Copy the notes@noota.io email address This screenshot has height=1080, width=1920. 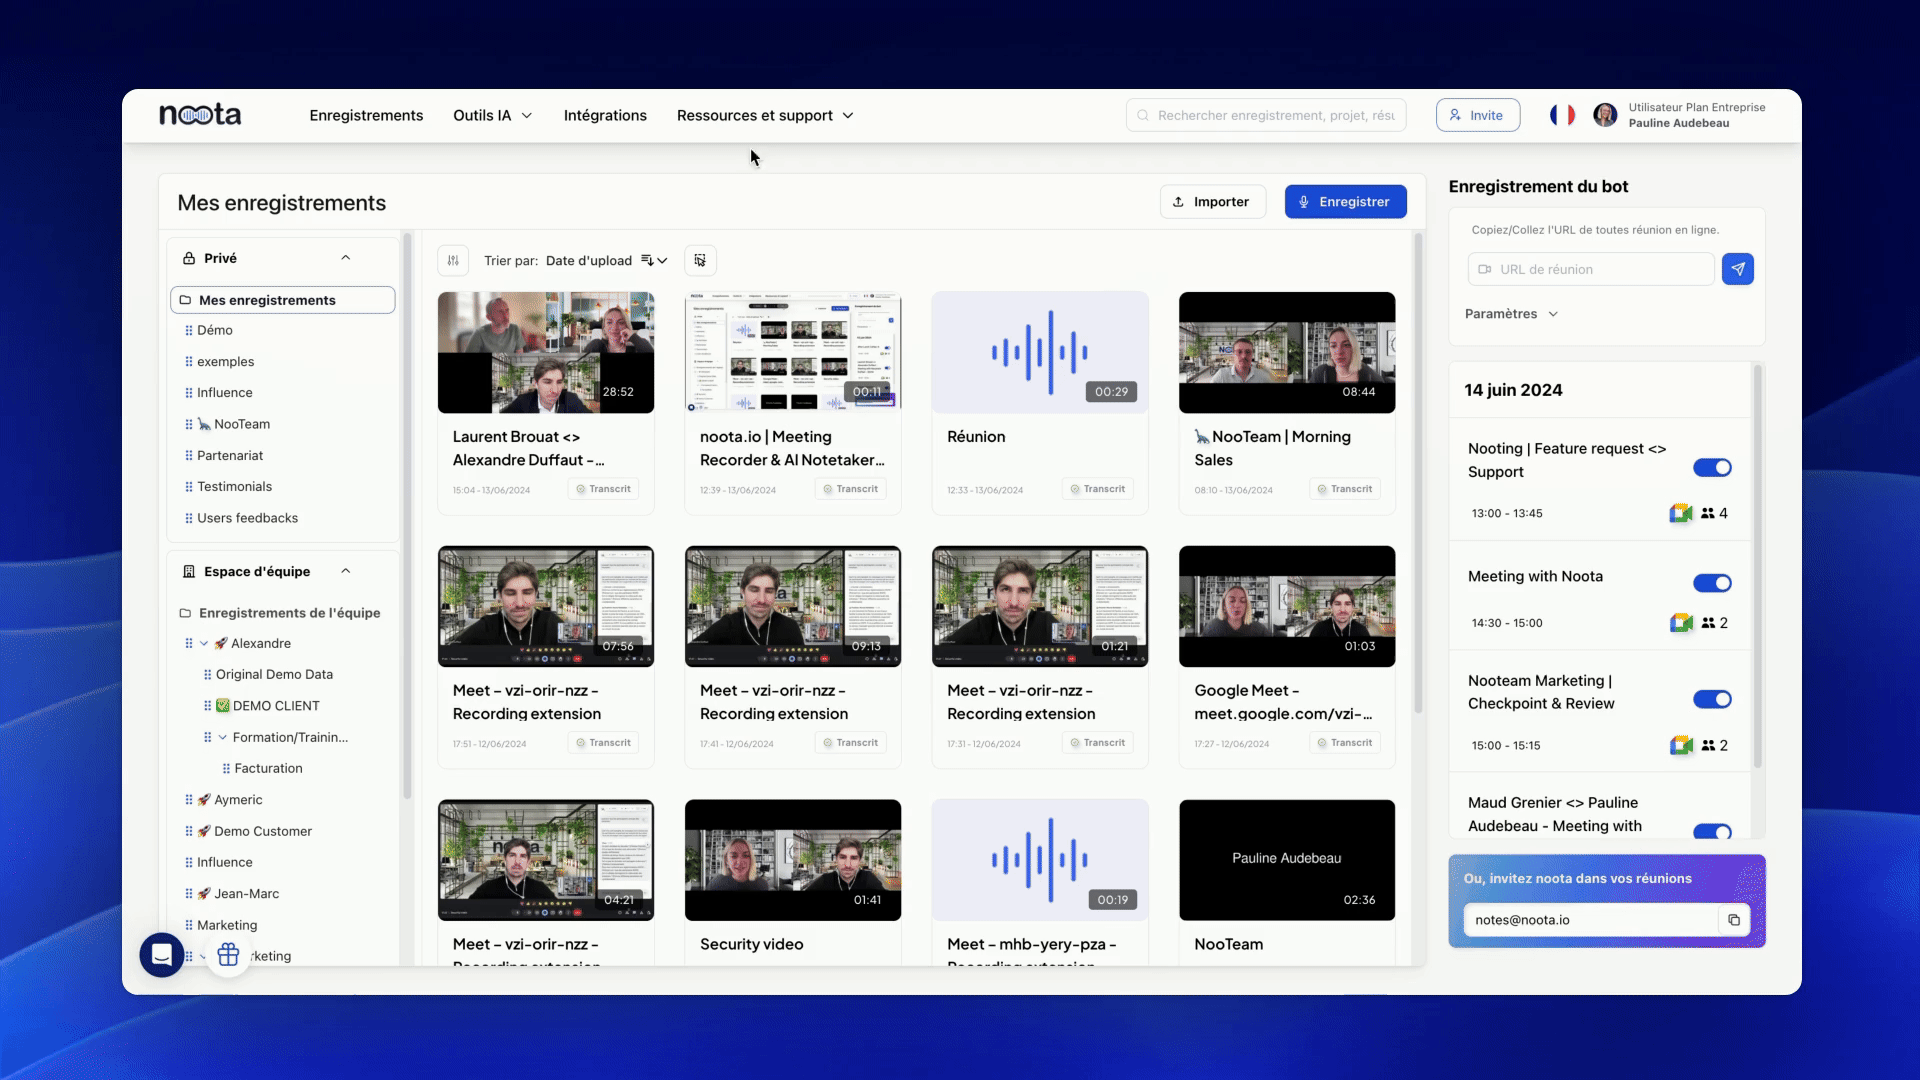pyautogui.click(x=1734, y=920)
